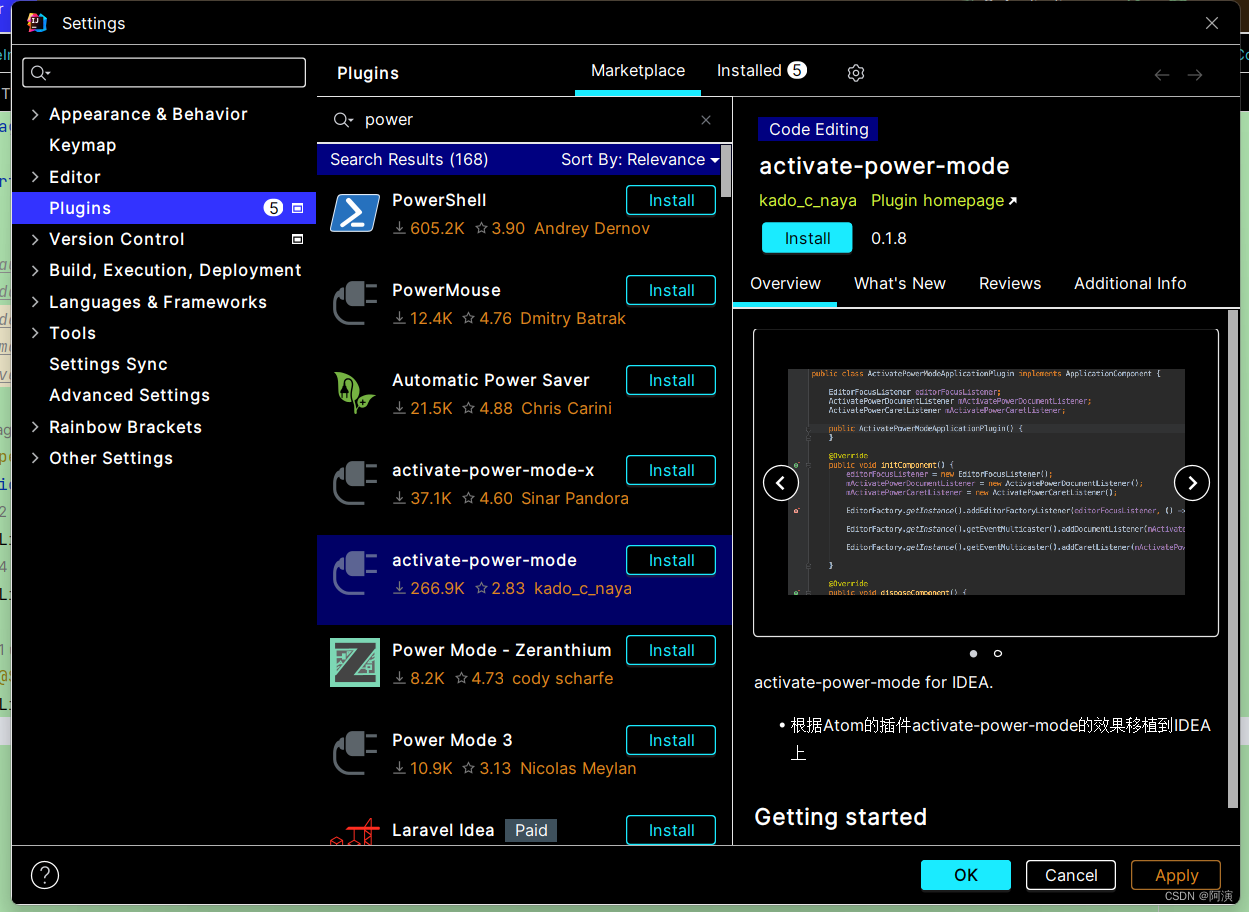Click the Laravel Idea plugin icon
The height and width of the screenshot is (912, 1249).
pyautogui.click(x=355, y=832)
